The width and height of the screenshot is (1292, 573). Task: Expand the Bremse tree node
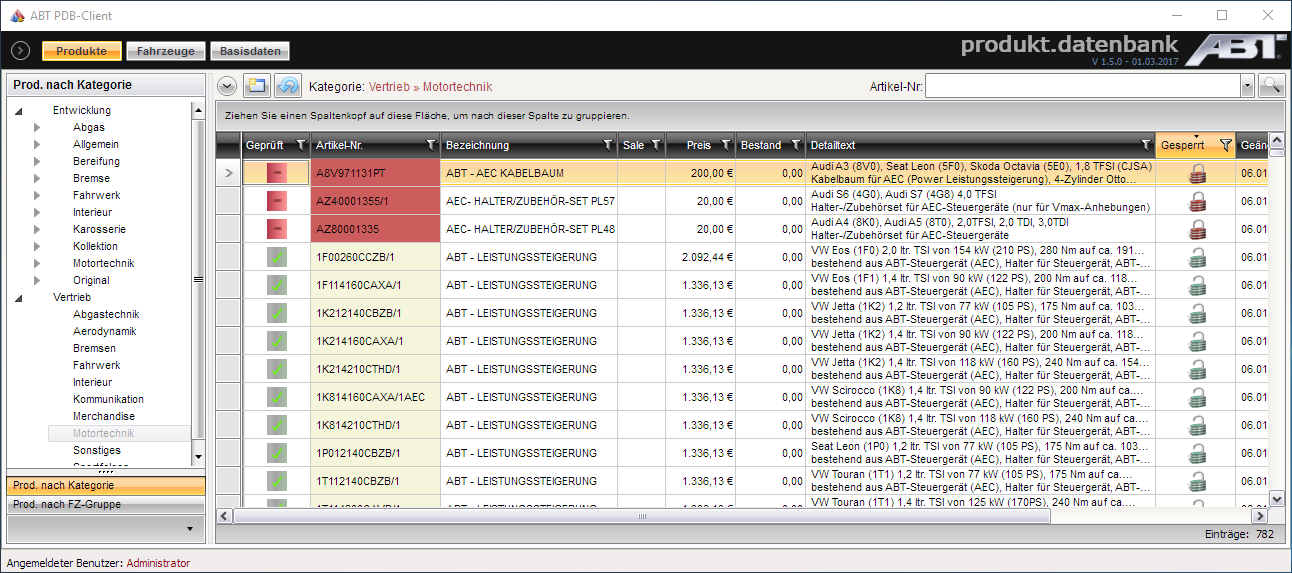(37, 179)
